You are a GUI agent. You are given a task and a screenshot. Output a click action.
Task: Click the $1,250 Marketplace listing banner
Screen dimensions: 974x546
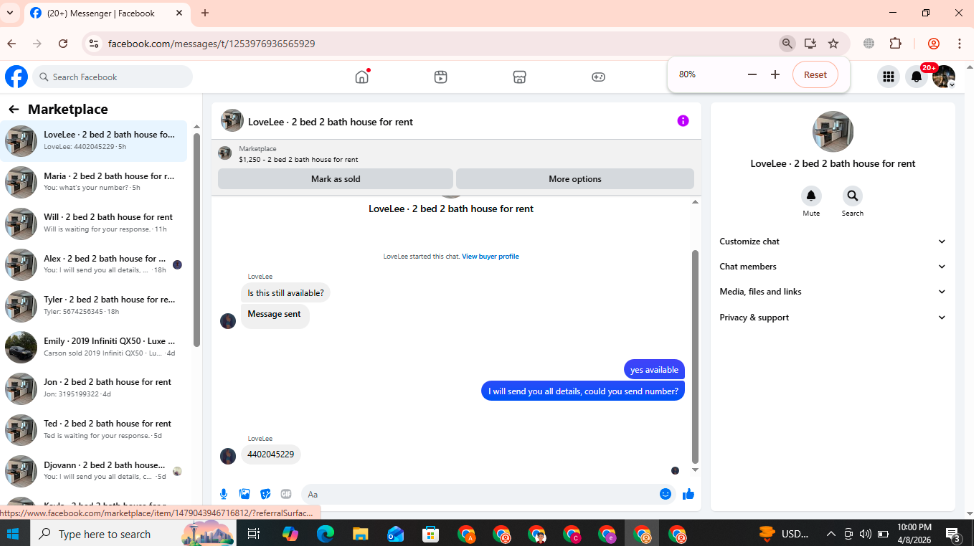pyautogui.click(x=457, y=154)
